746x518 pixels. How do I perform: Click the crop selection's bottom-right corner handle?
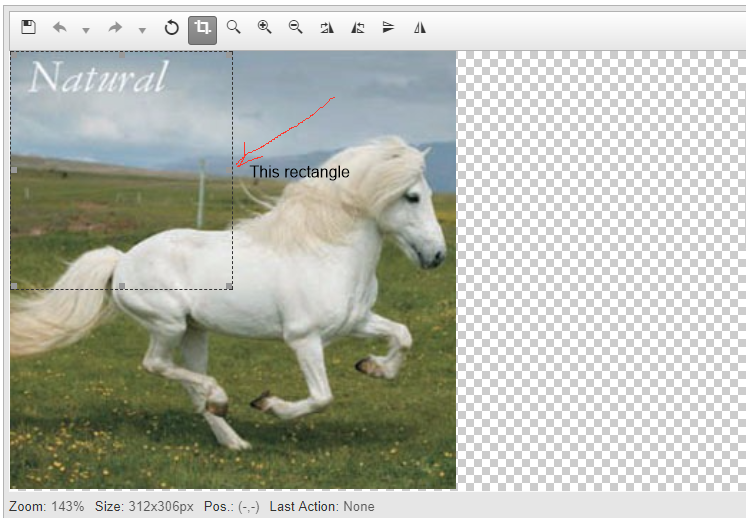click(229, 286)
